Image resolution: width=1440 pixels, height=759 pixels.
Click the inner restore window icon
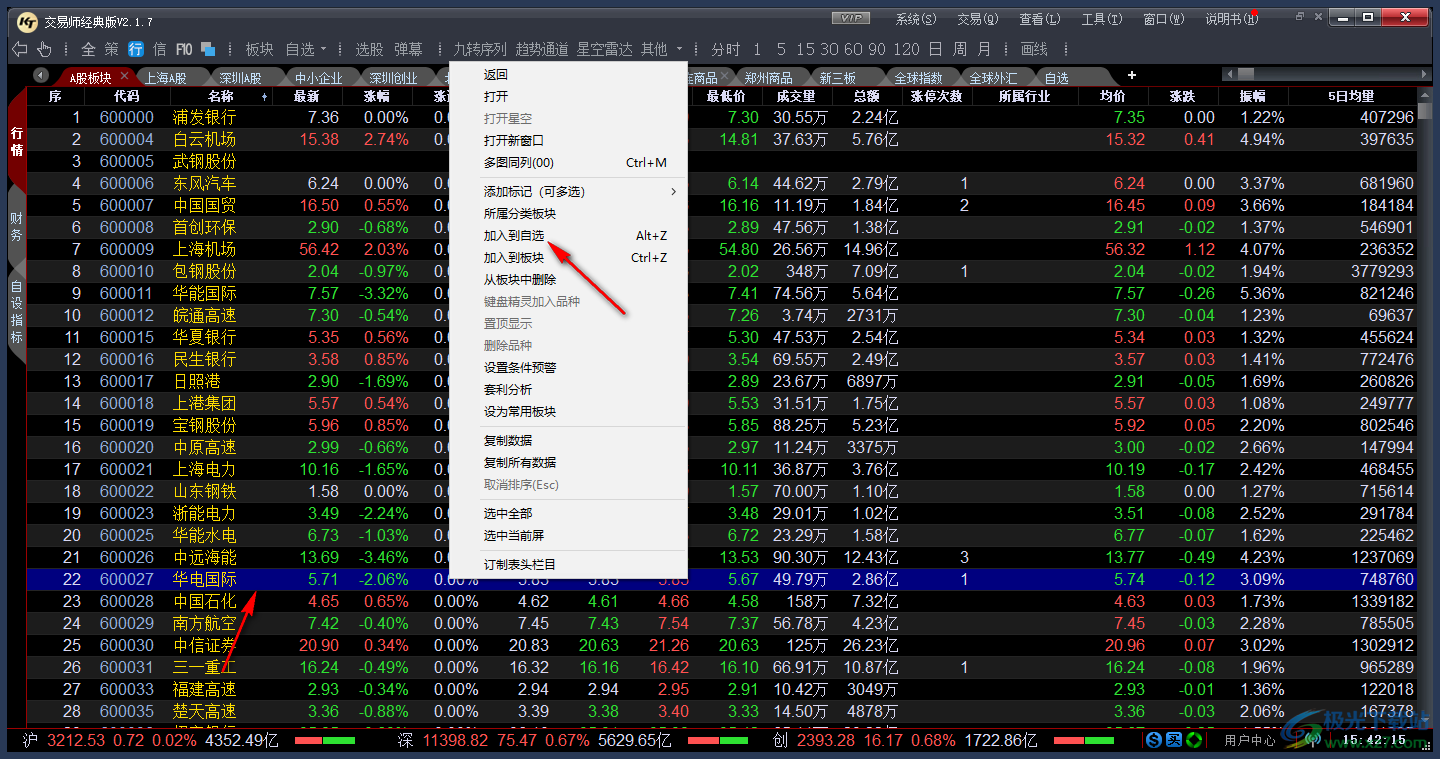(1300, 17)
